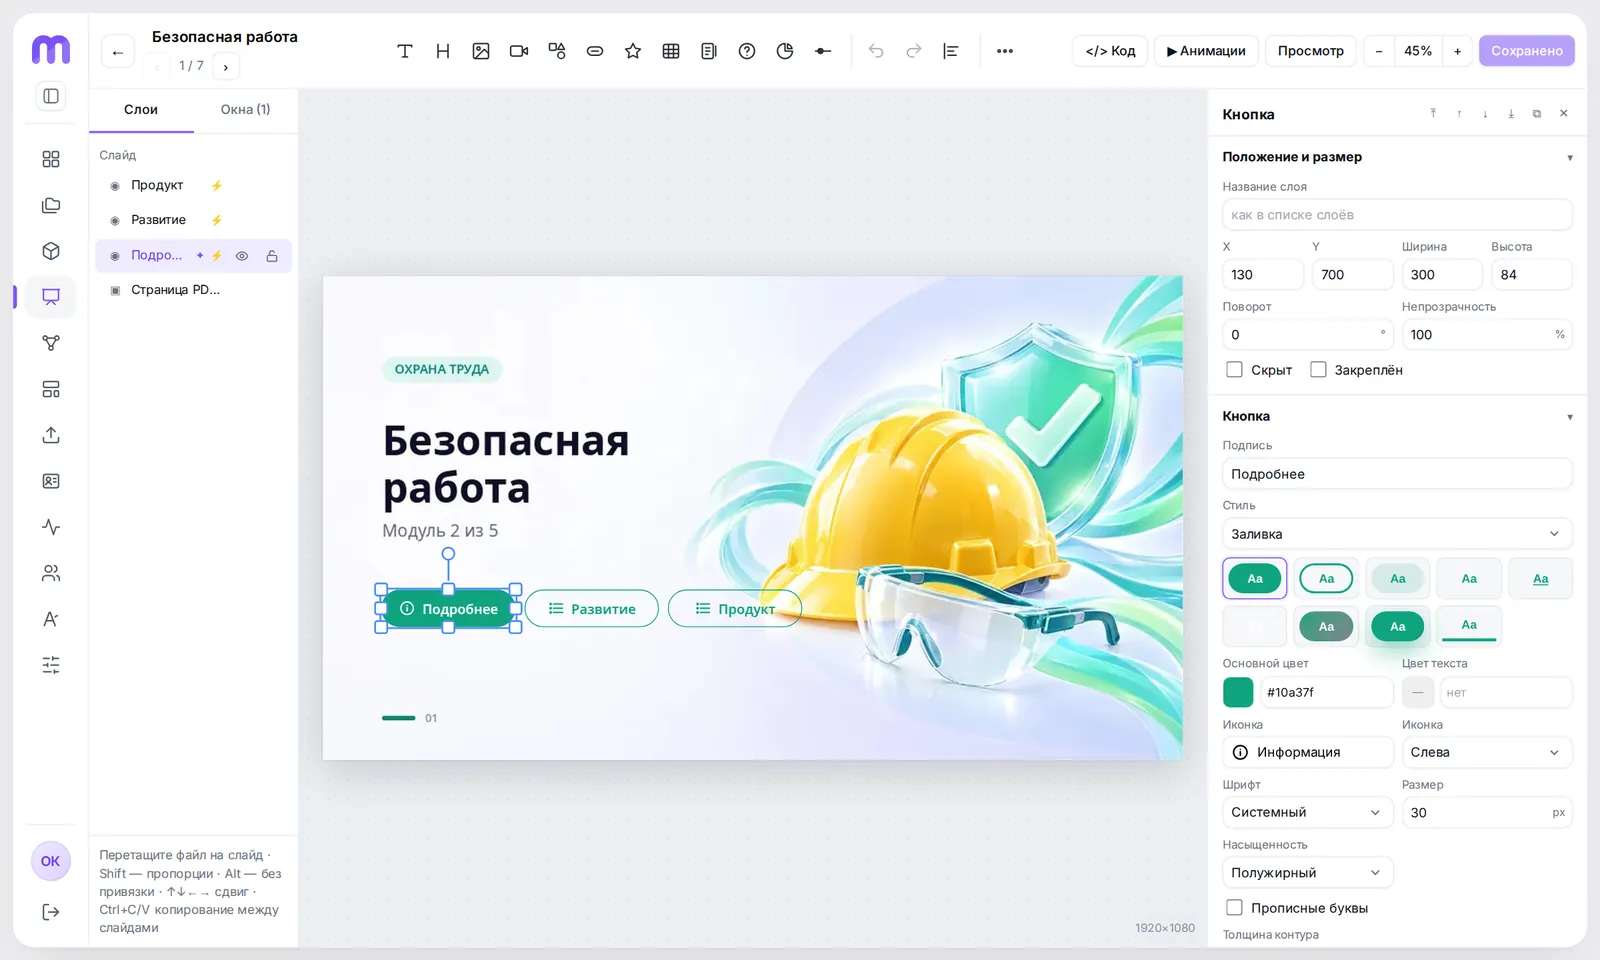The image size is (1600, 960).
Task: Switch to the Слои tab
Action: click(x=141, y=109)
